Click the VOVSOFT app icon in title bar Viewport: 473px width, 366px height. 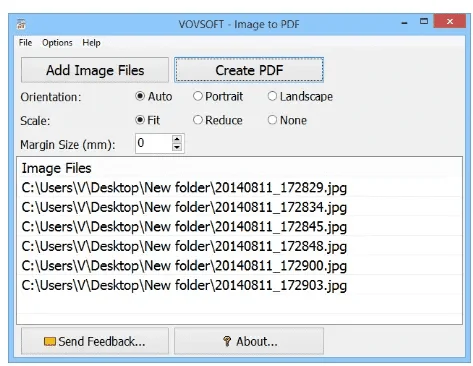tap(21, 24)
